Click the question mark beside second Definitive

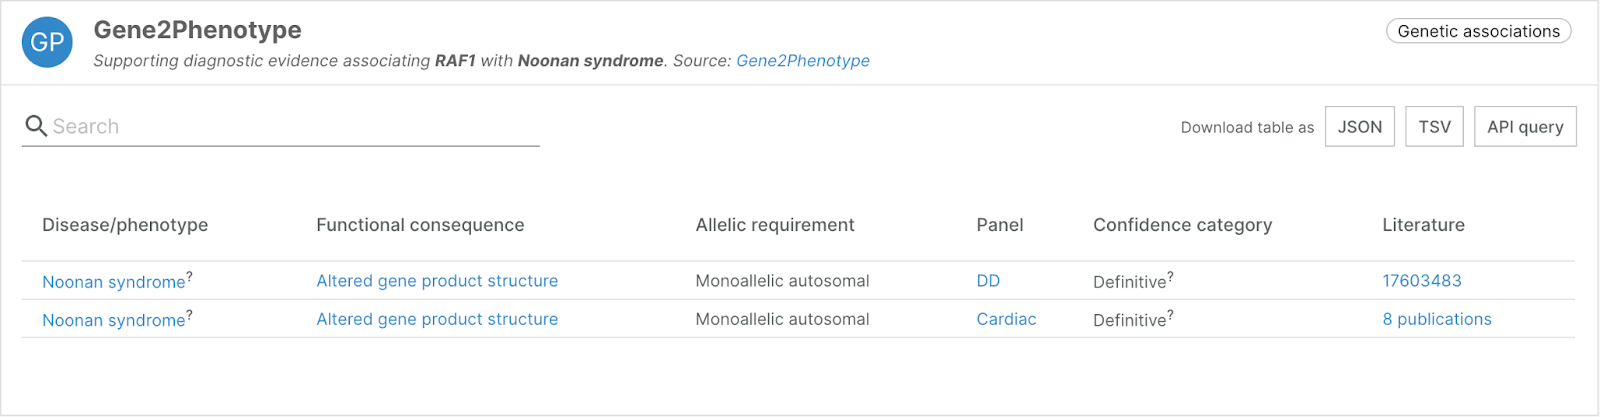click(1171, 314)
